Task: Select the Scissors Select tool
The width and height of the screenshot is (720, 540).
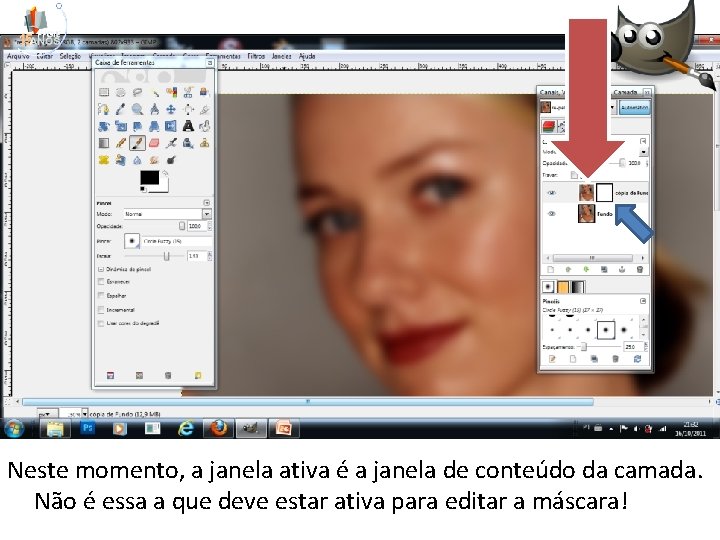Action: coord(188,92)
